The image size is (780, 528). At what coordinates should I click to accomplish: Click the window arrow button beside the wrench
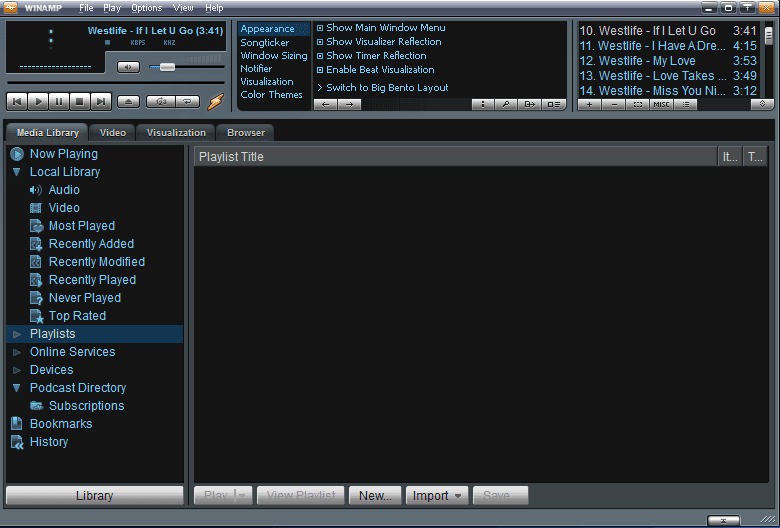(529, 105)
